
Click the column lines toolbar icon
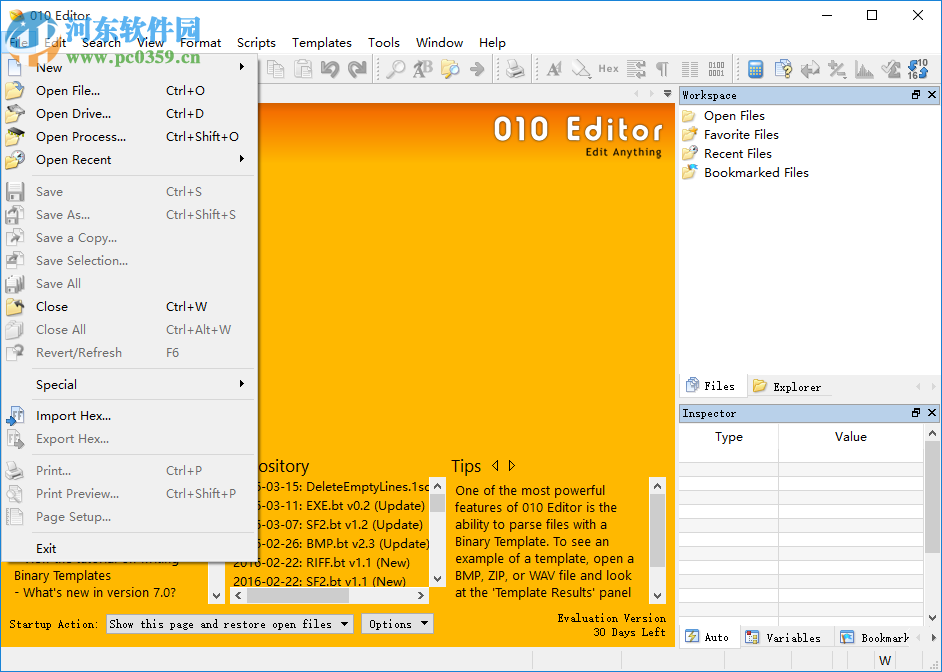[x=690, y=69]
